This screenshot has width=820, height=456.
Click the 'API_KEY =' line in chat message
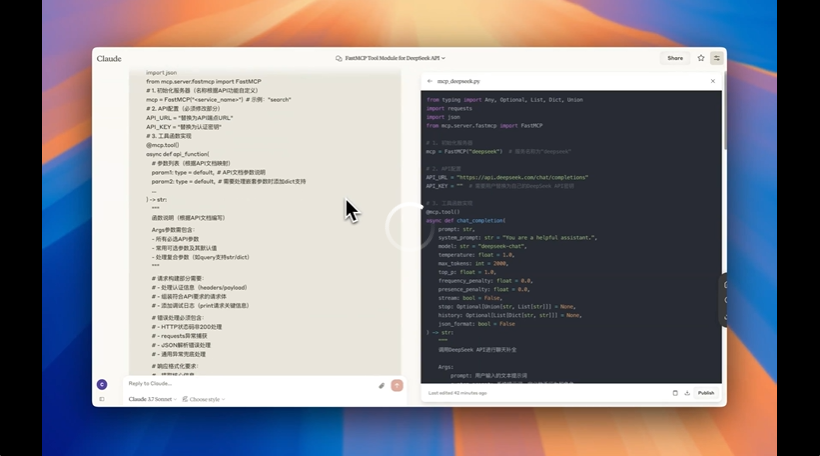tap(184, 127)
